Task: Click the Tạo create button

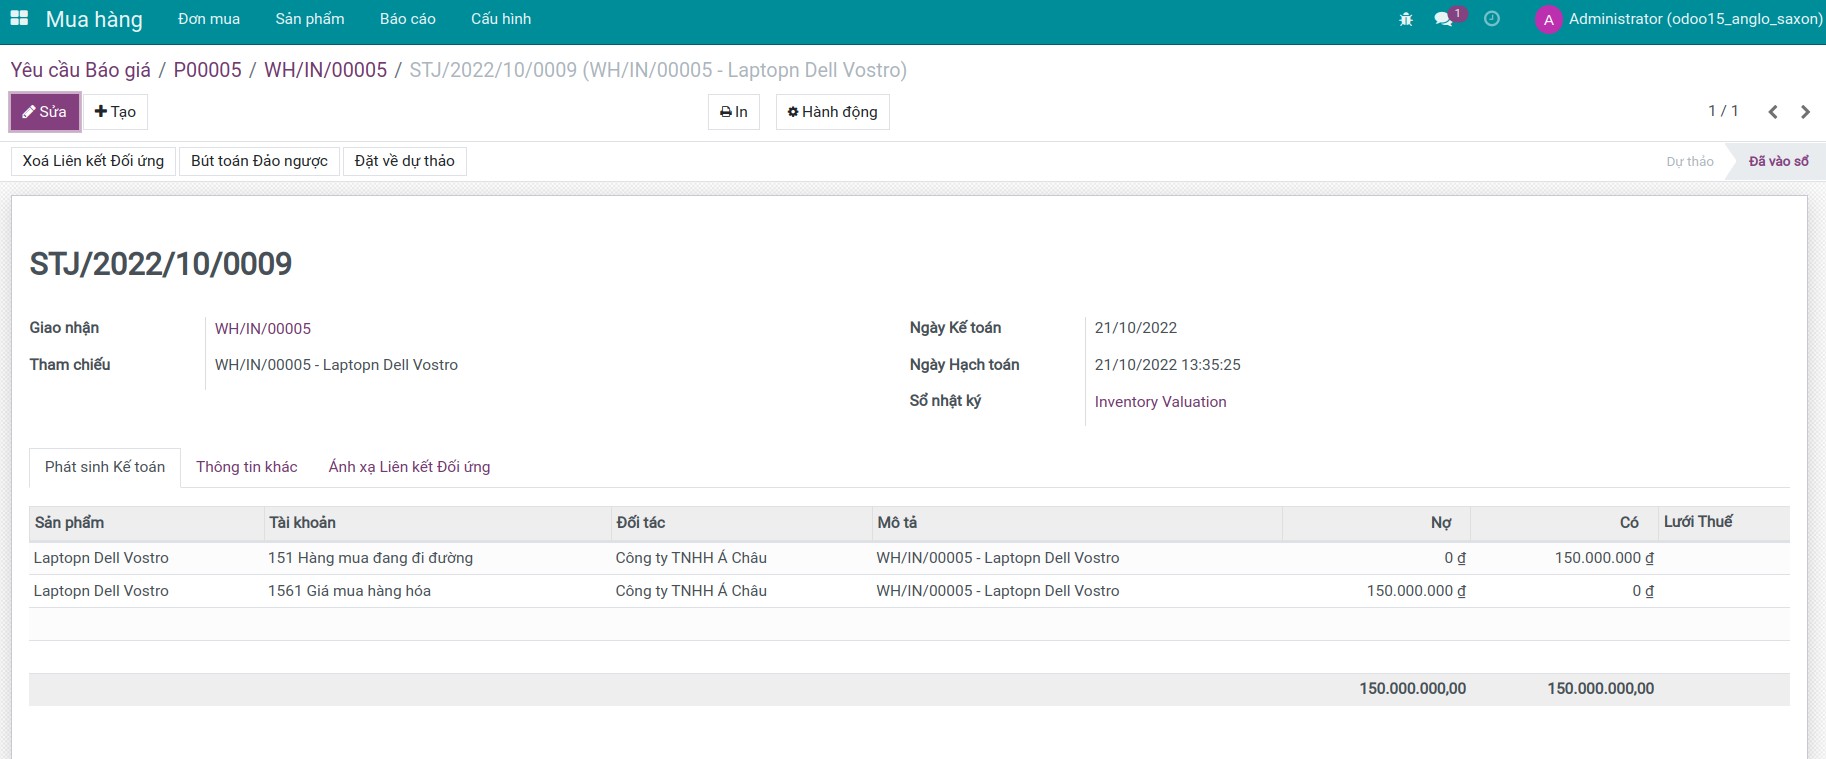Action: tap(115, 112)
